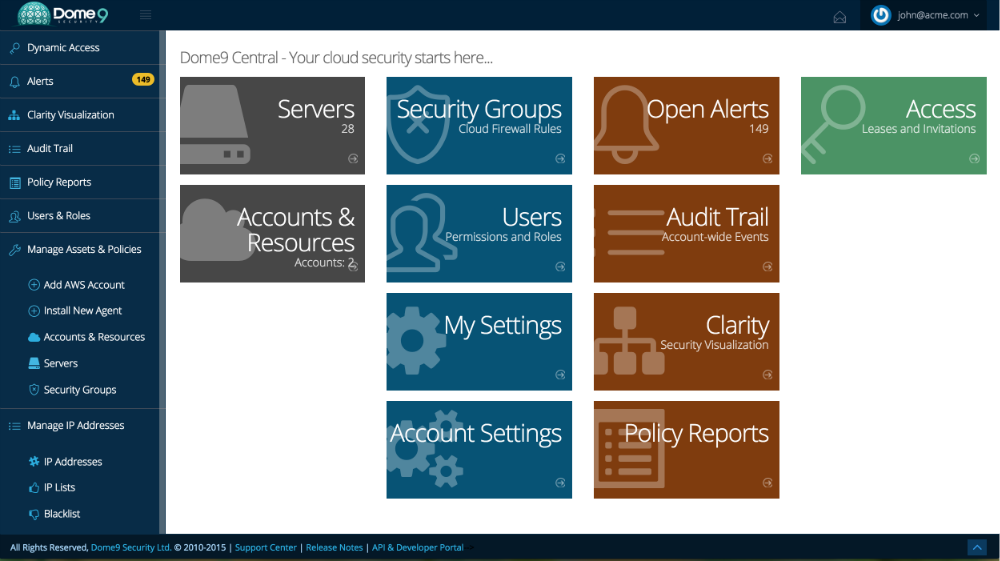
Task: Click arrow icon on Account Settings tile
Action: click(x=560, y=483)
